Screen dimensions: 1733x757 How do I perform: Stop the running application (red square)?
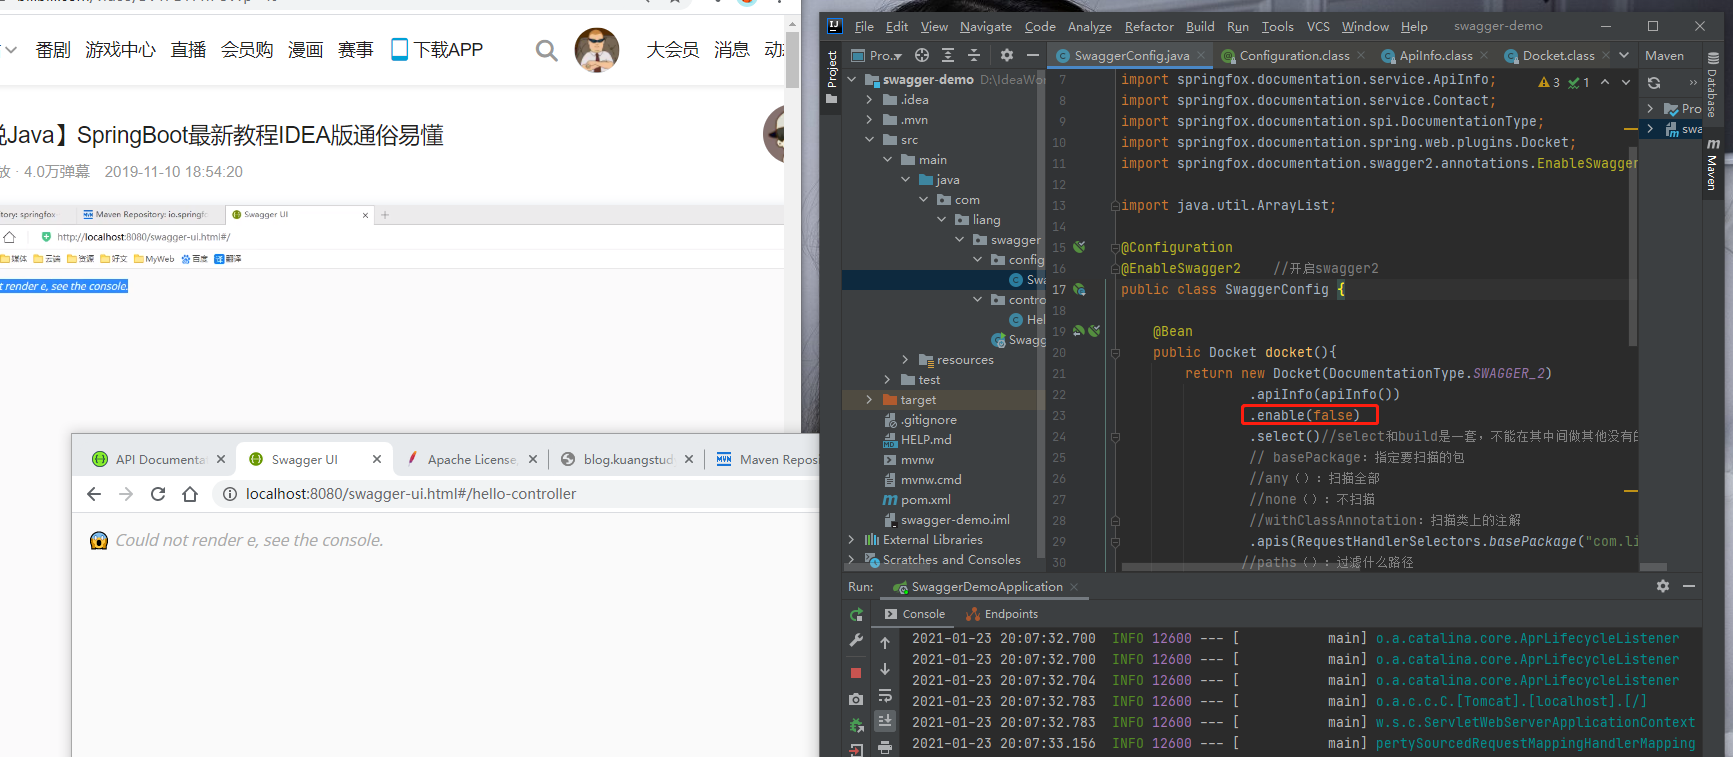pyautogui.click(x=856, y=673)
